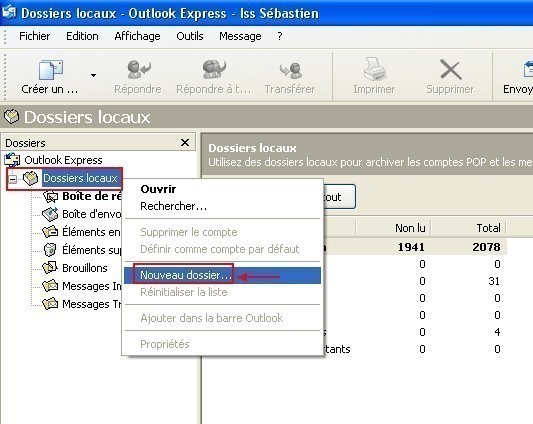This screenshot has height=424, width=533.
Task: Choose Rechercher... in context menu
Action: [222, 206]
